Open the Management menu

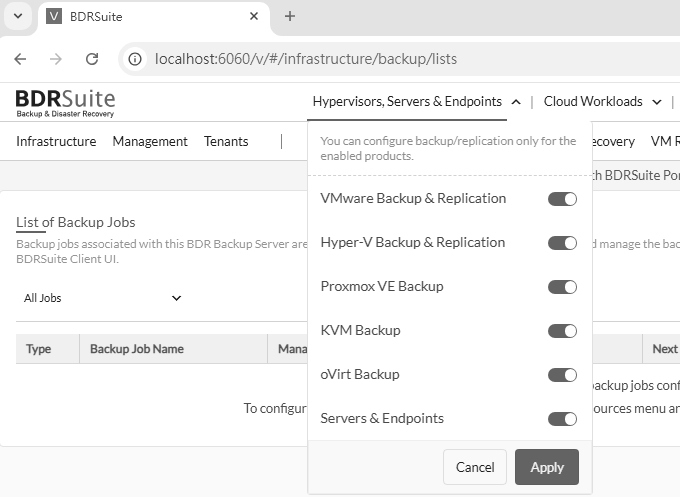coord(150,141)
